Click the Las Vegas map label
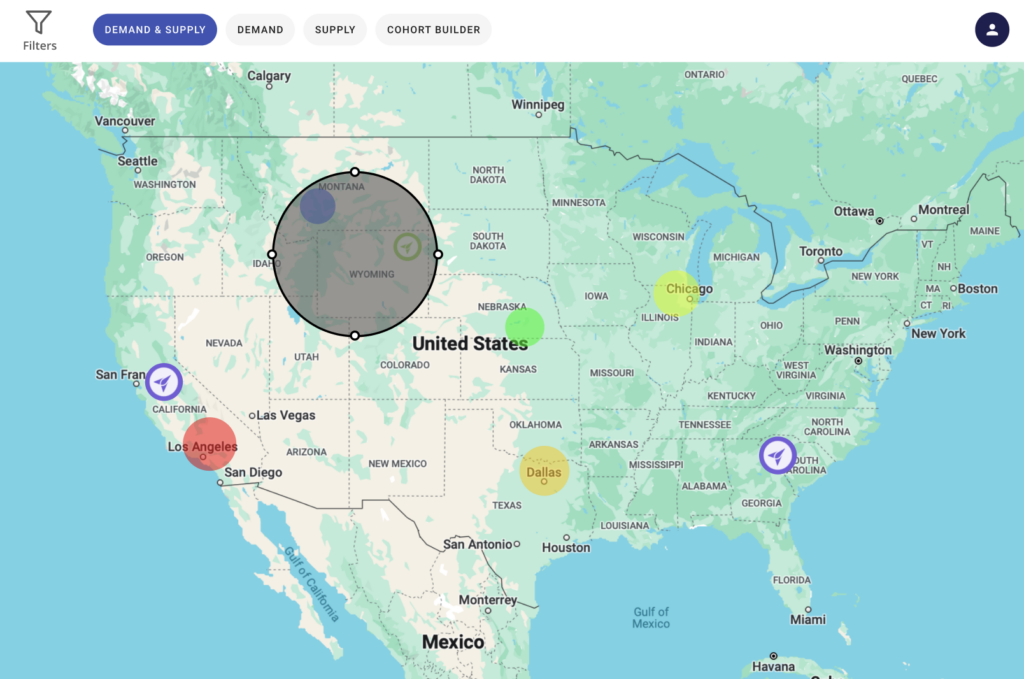The image size is (1024, 679). tap(285, 415)
